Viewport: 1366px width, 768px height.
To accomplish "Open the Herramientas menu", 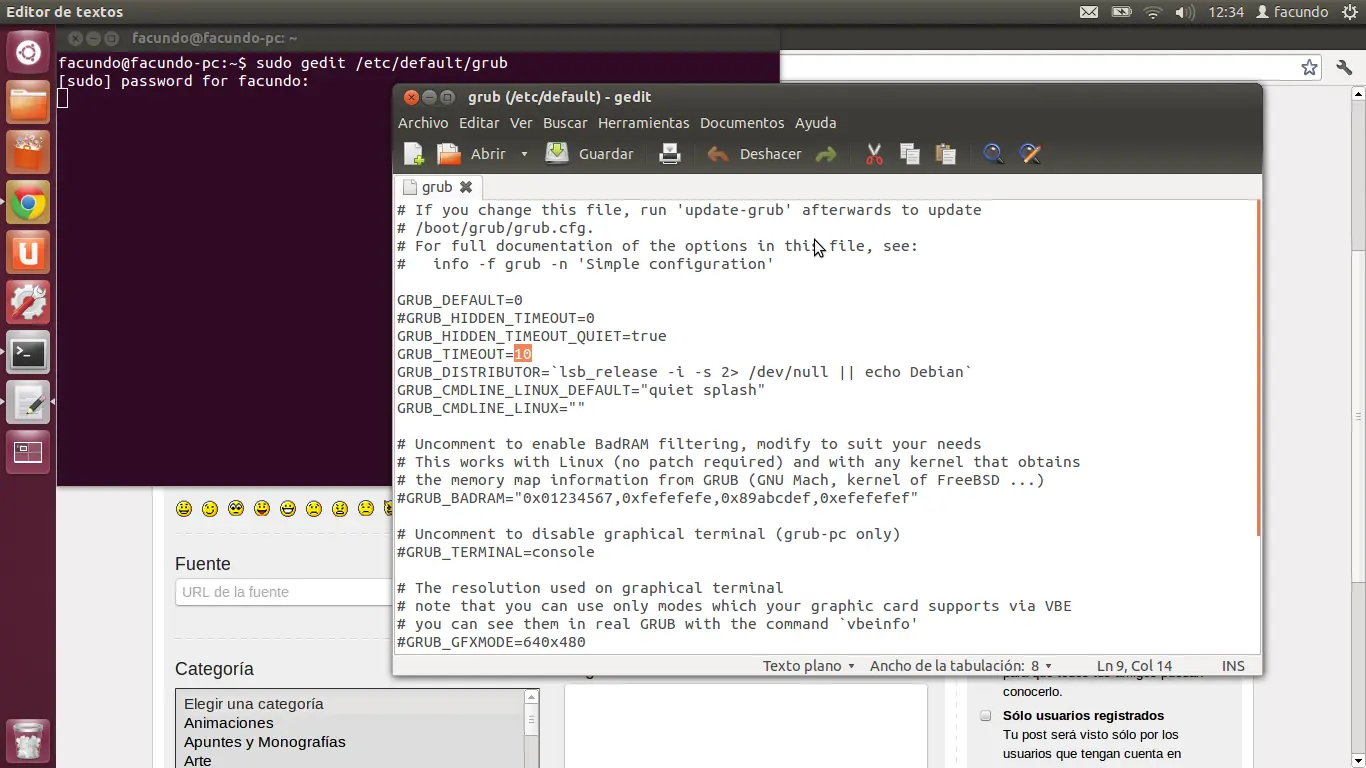I will coord(643,123).
